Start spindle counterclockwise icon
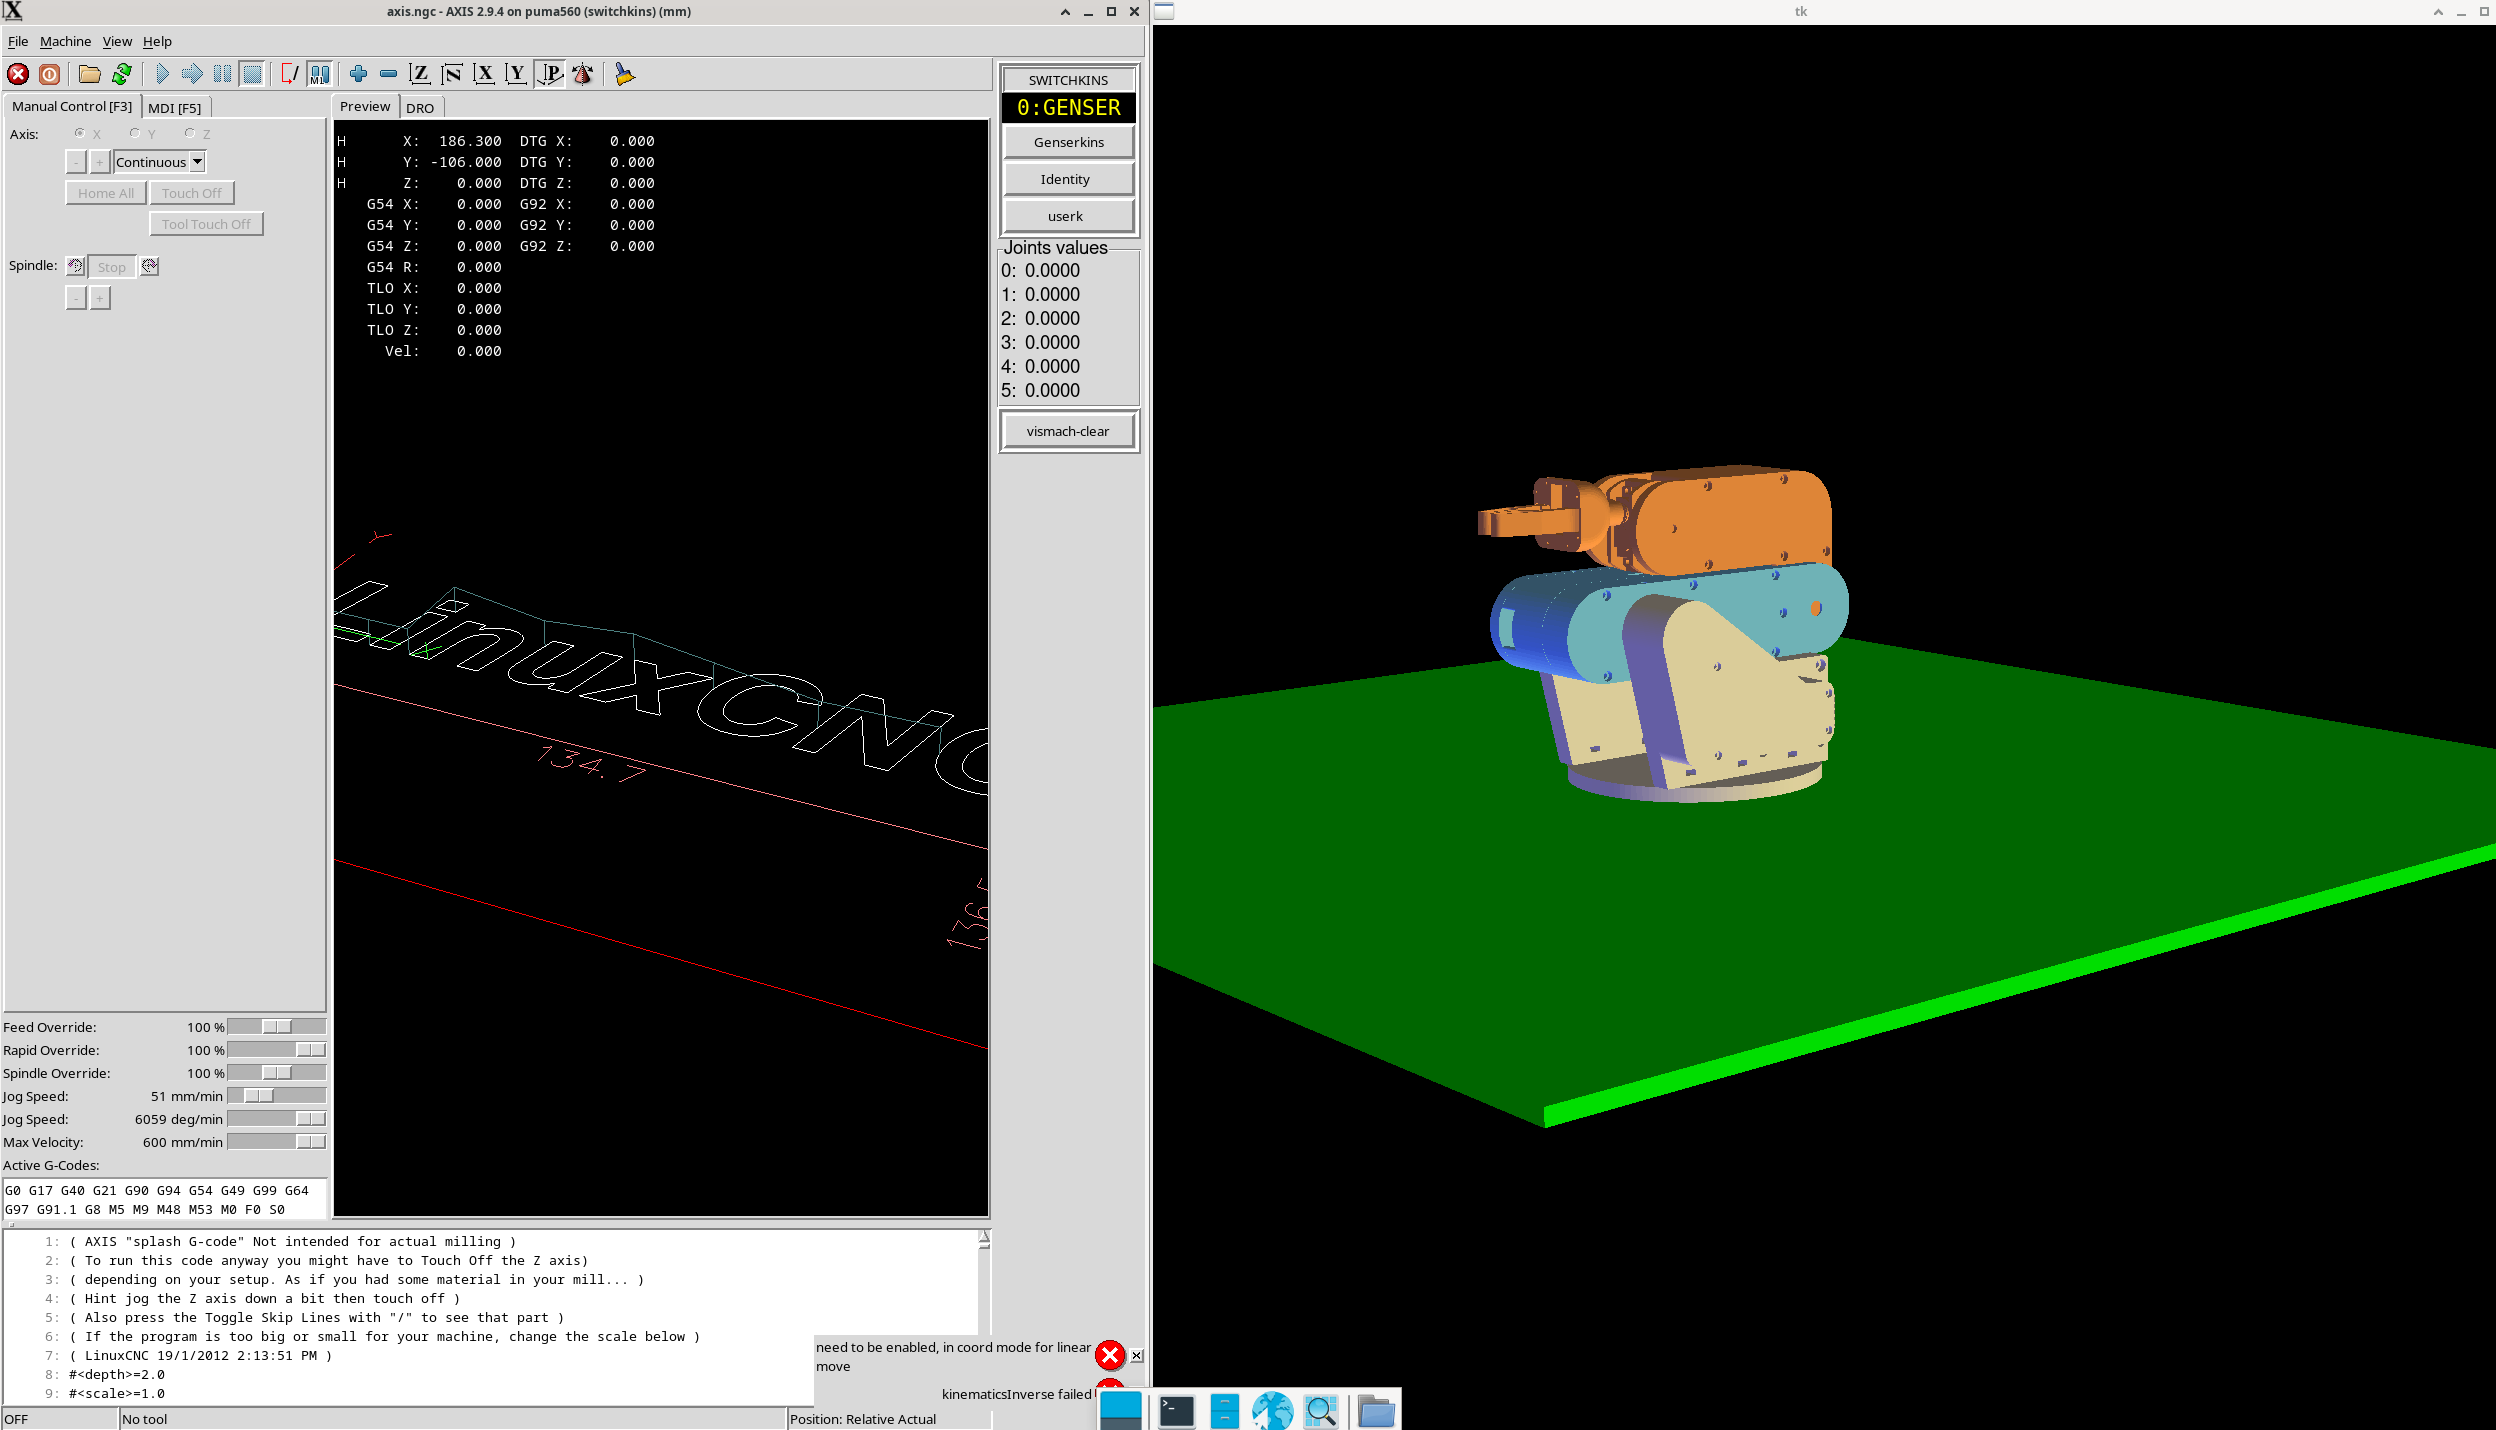 (x=75, y=266)
